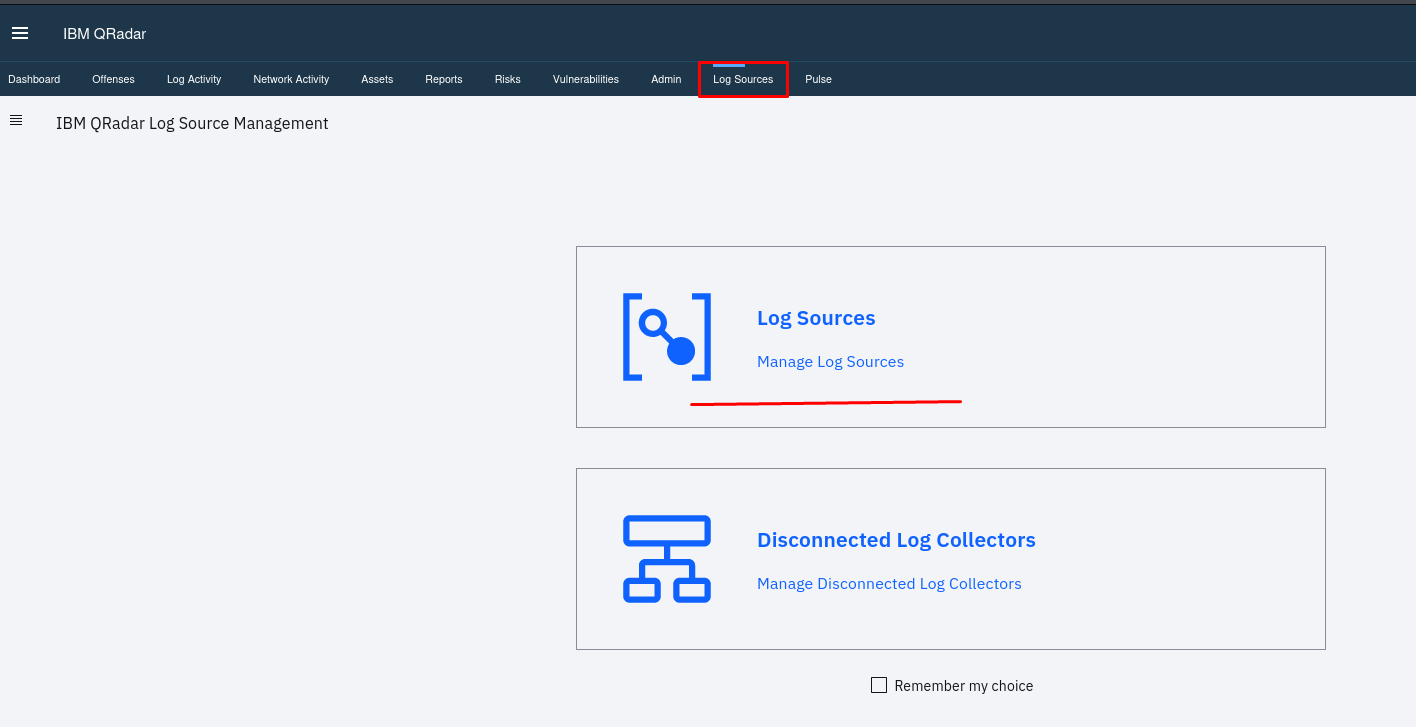The height and width of the screenshot is (727, 1416).
Task: View the Vulnerabilities tab
Action: (x=586, y=79)
